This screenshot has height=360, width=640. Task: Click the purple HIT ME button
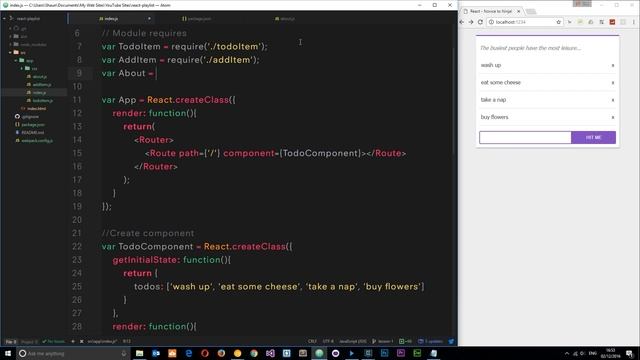click(593, 138)
